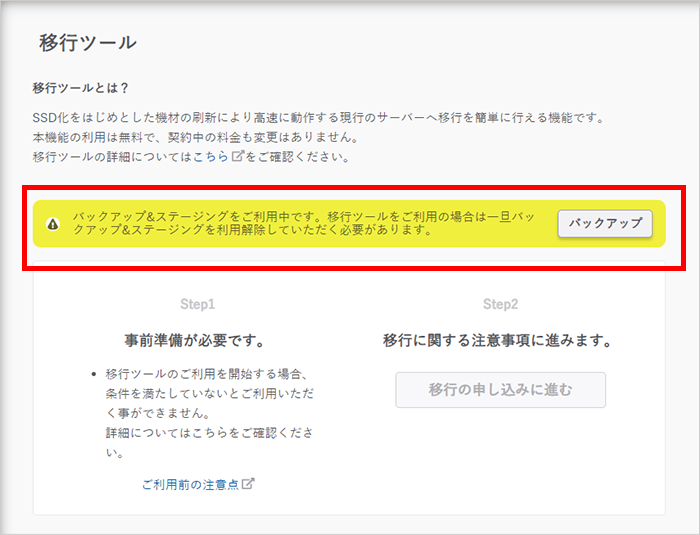This screenshot has height=535, width=700.
Task: Select the 移行ツールとは？ subheading
Action: pos(80,88)
